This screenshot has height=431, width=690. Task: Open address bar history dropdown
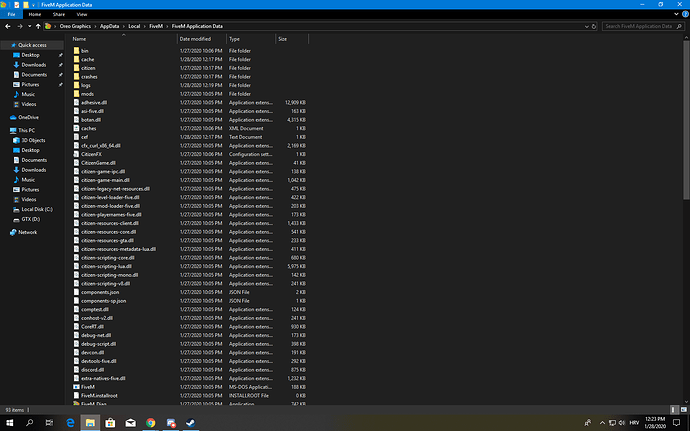pos(586,26)
